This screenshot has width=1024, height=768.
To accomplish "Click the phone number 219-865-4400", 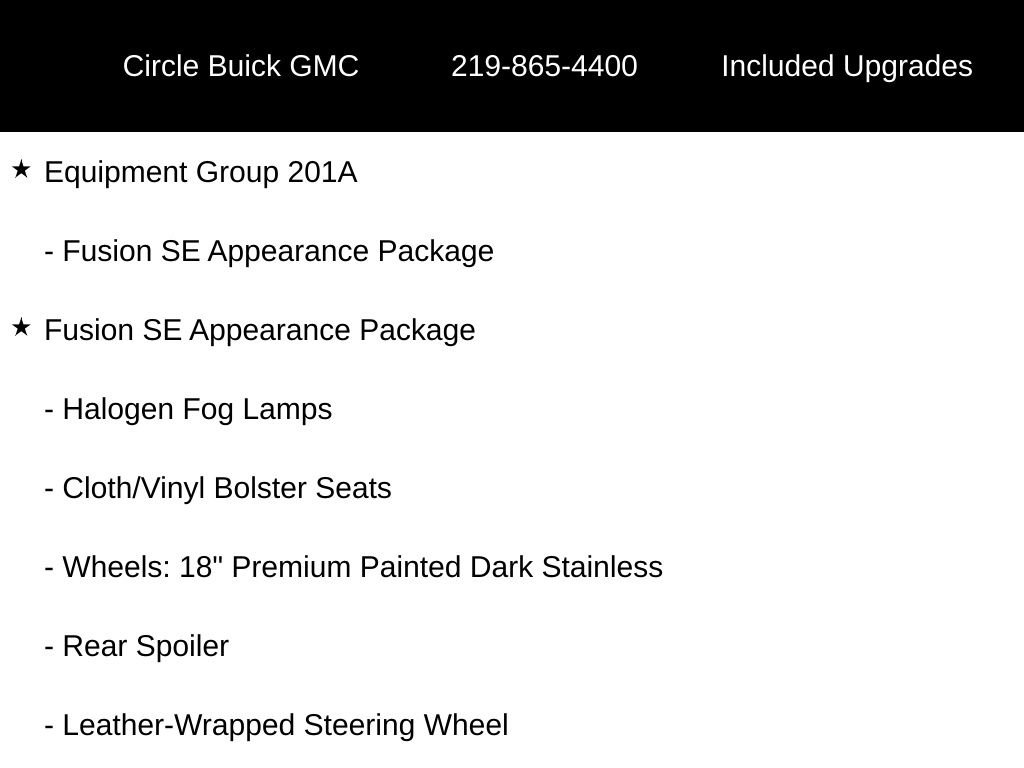I will (x=544, y=66).
